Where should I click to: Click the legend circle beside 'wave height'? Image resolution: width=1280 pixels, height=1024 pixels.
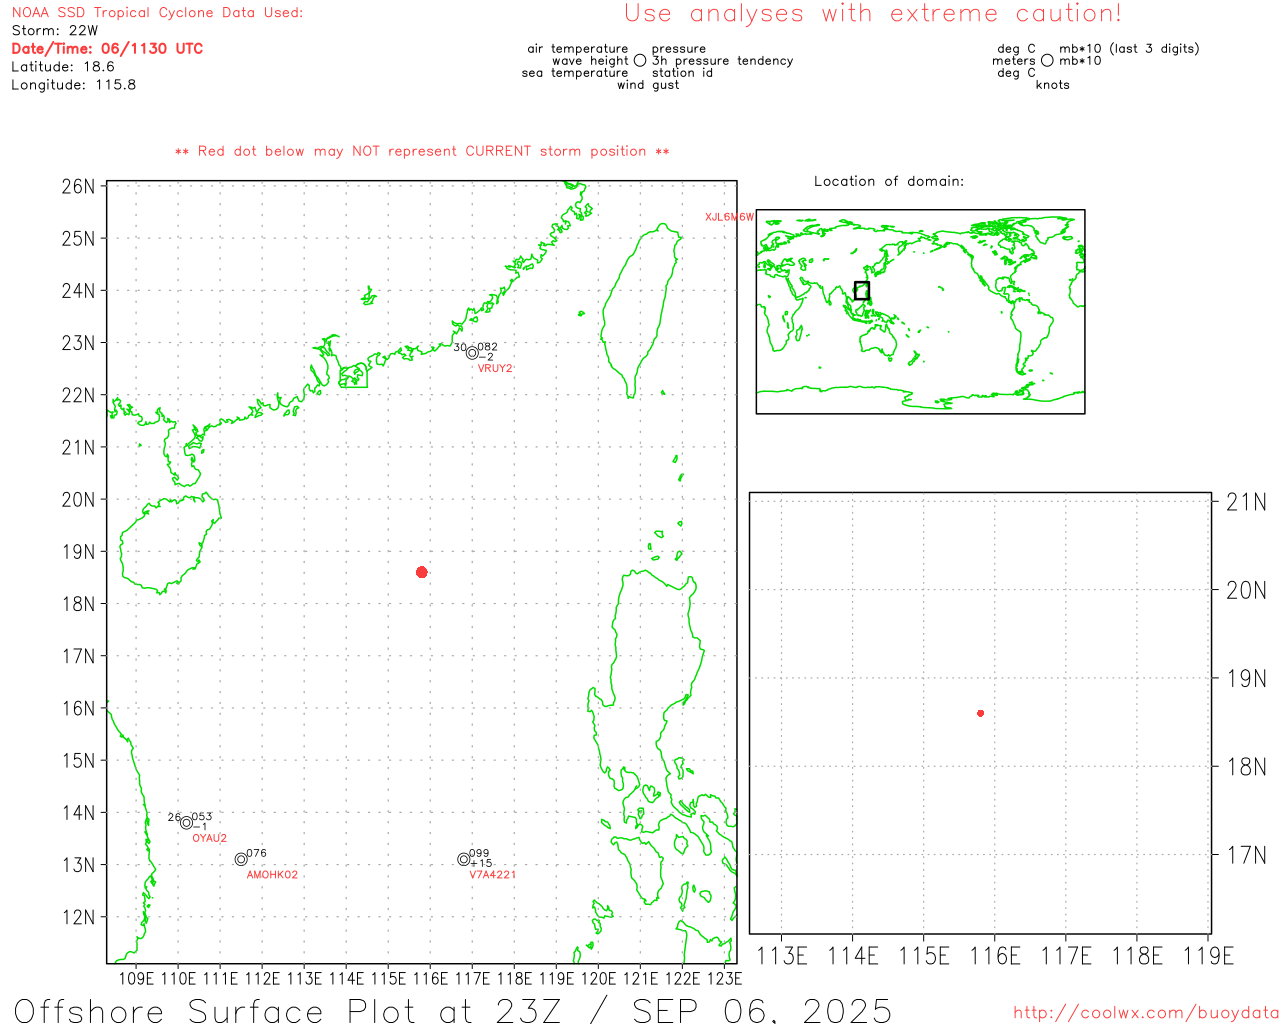point(640,61)
